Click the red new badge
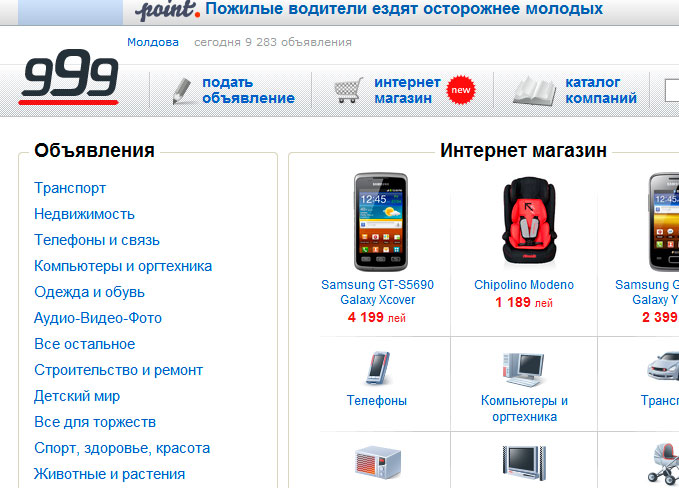 click(461, 90)
